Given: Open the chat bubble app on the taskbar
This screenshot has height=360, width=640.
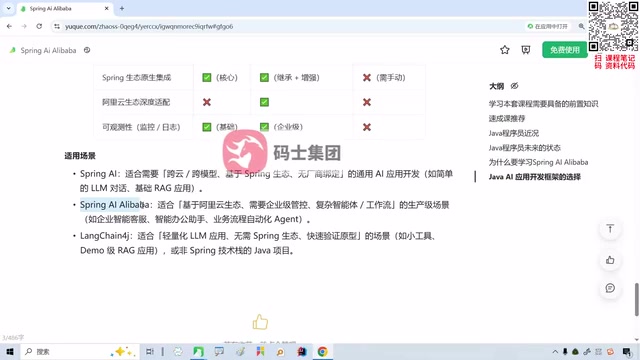Looking at the screenshot, I should 219,351.
